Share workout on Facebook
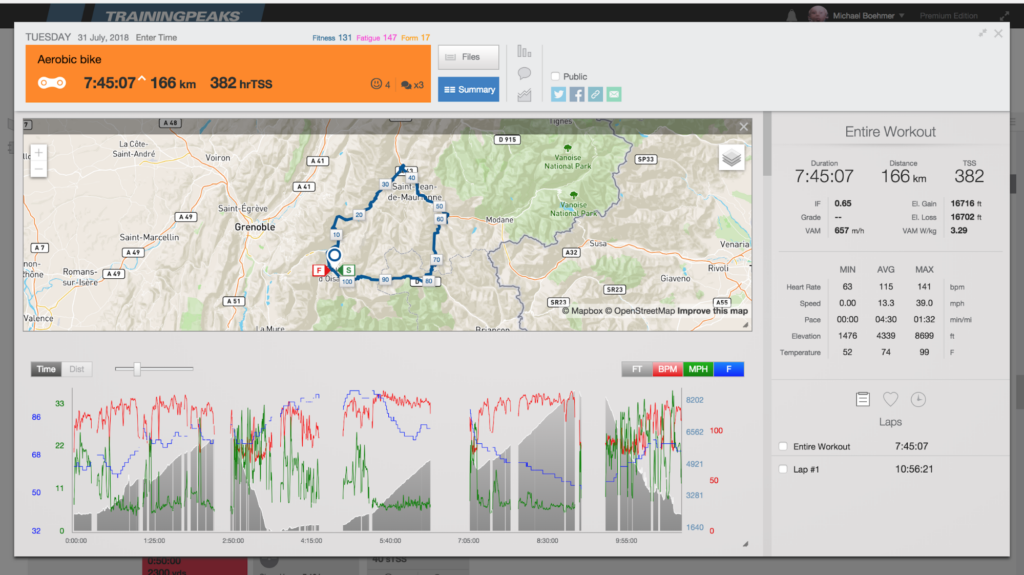The image size is (1024, 575). pyautogui.click(x=577, y=94)
